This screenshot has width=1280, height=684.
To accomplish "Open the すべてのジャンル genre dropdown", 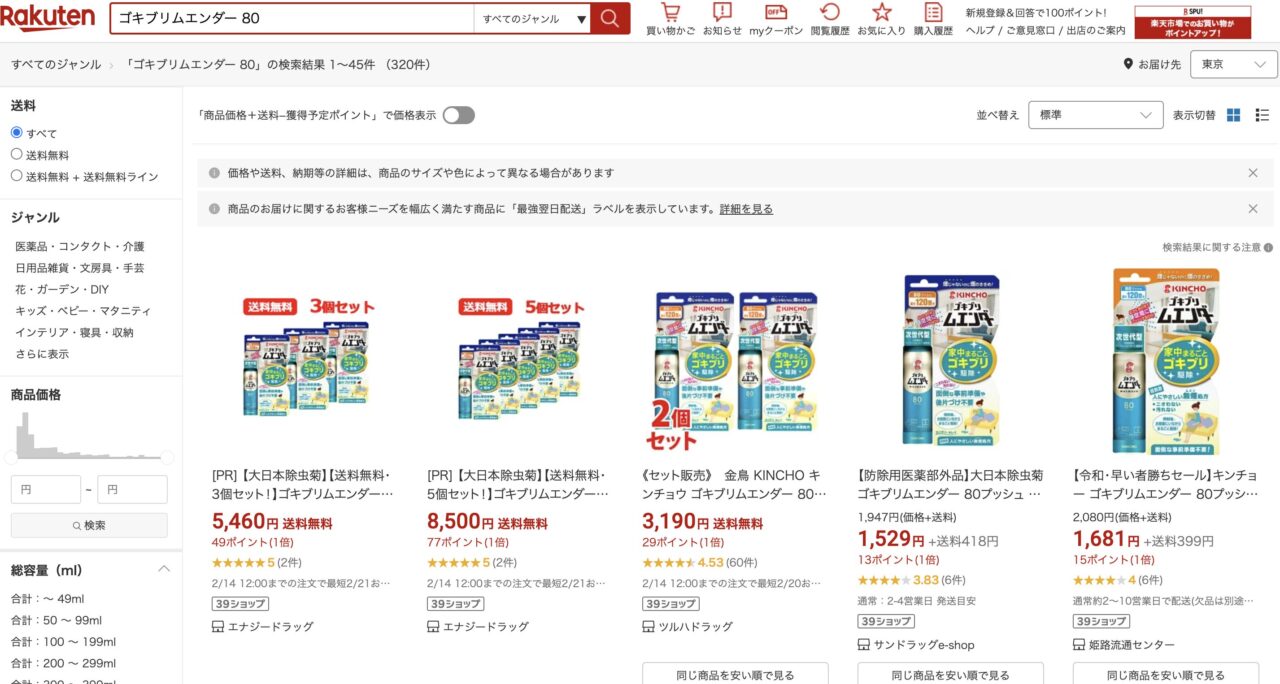I will click(532, 18).
